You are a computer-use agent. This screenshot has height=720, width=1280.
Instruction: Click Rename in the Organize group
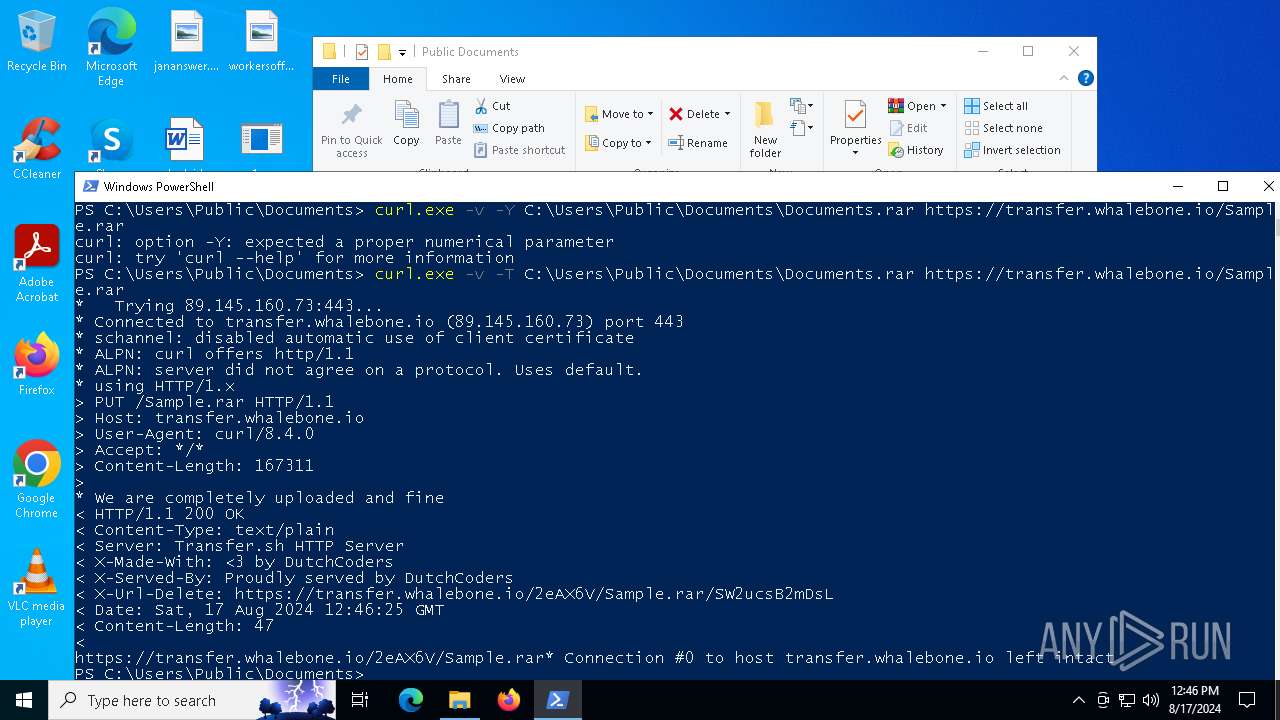tap(698, 143)
